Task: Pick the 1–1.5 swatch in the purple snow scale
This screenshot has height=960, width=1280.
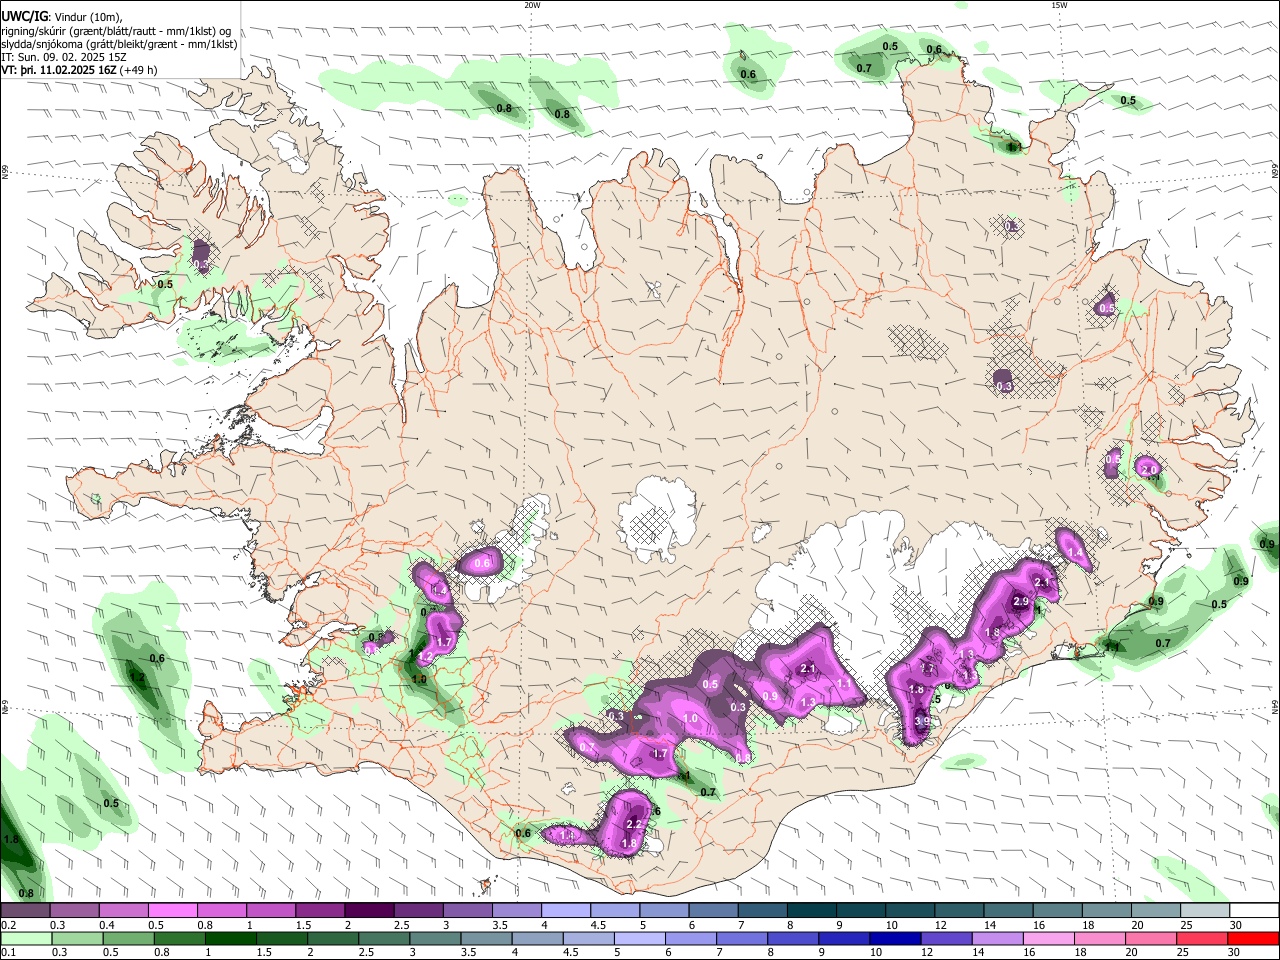Action: pyautogui.click(x=270, y=910)
